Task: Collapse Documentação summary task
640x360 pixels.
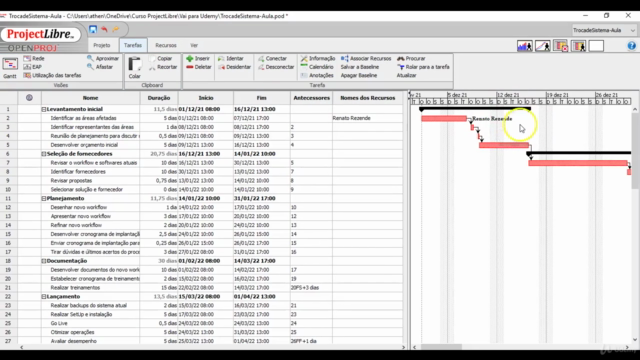Action: click(x=44, y=261)
